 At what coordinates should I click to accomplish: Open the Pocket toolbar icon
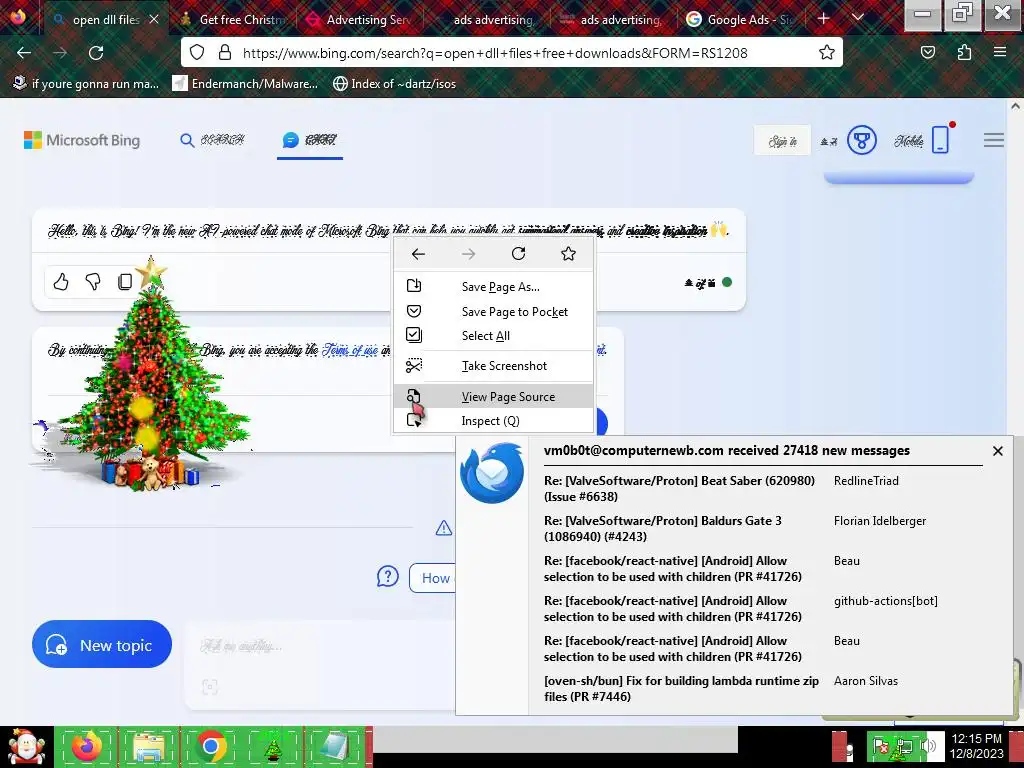tap(928, 53)
